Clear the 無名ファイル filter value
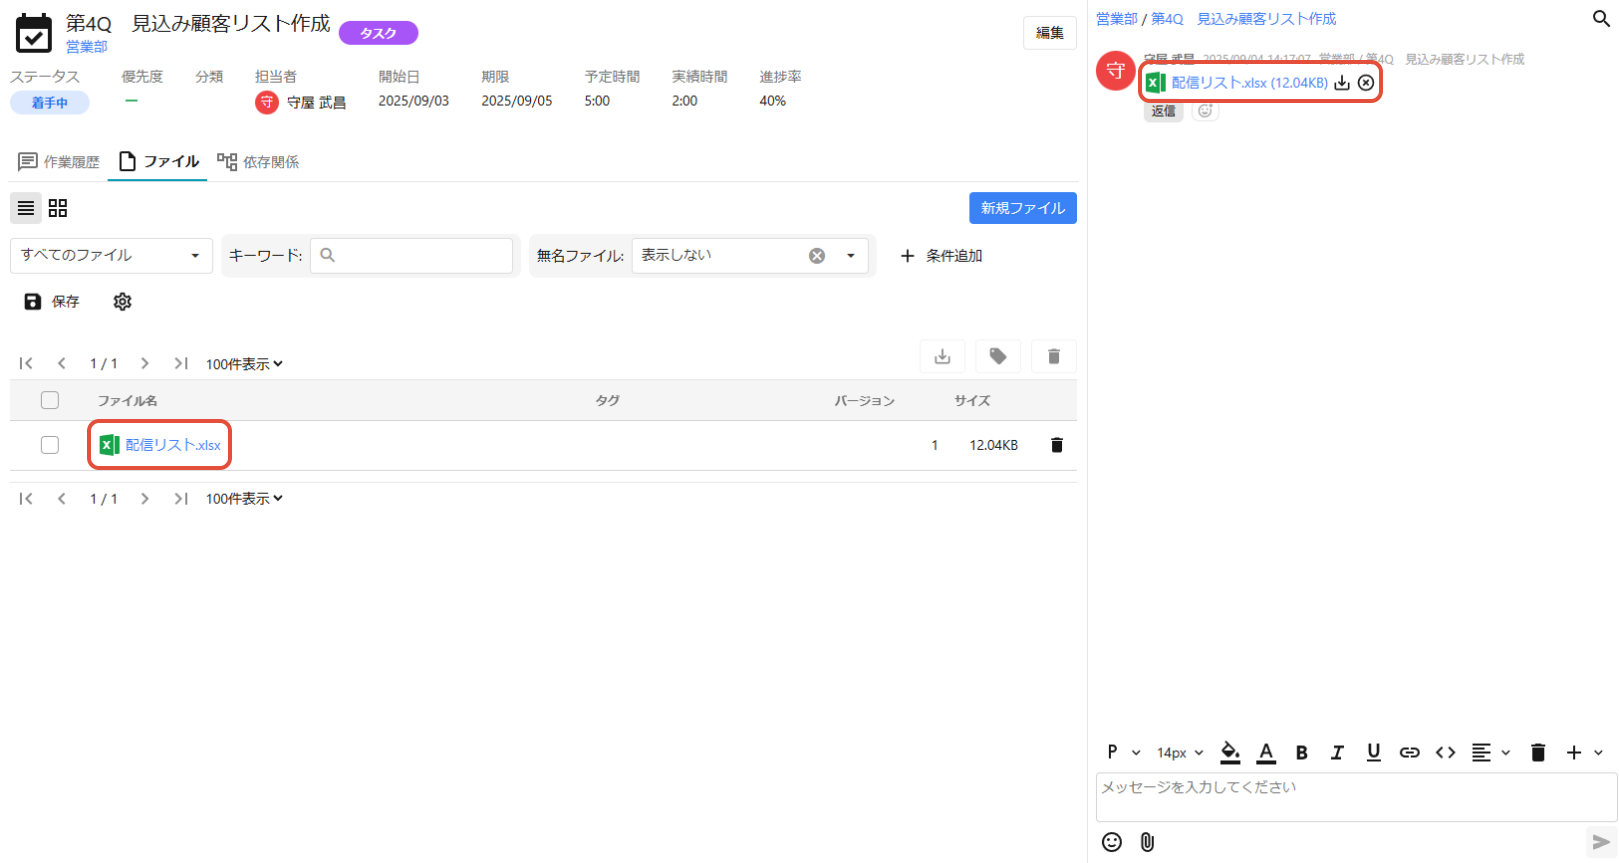This screenshot has height=863, width=1619. (x=817, y=256)
